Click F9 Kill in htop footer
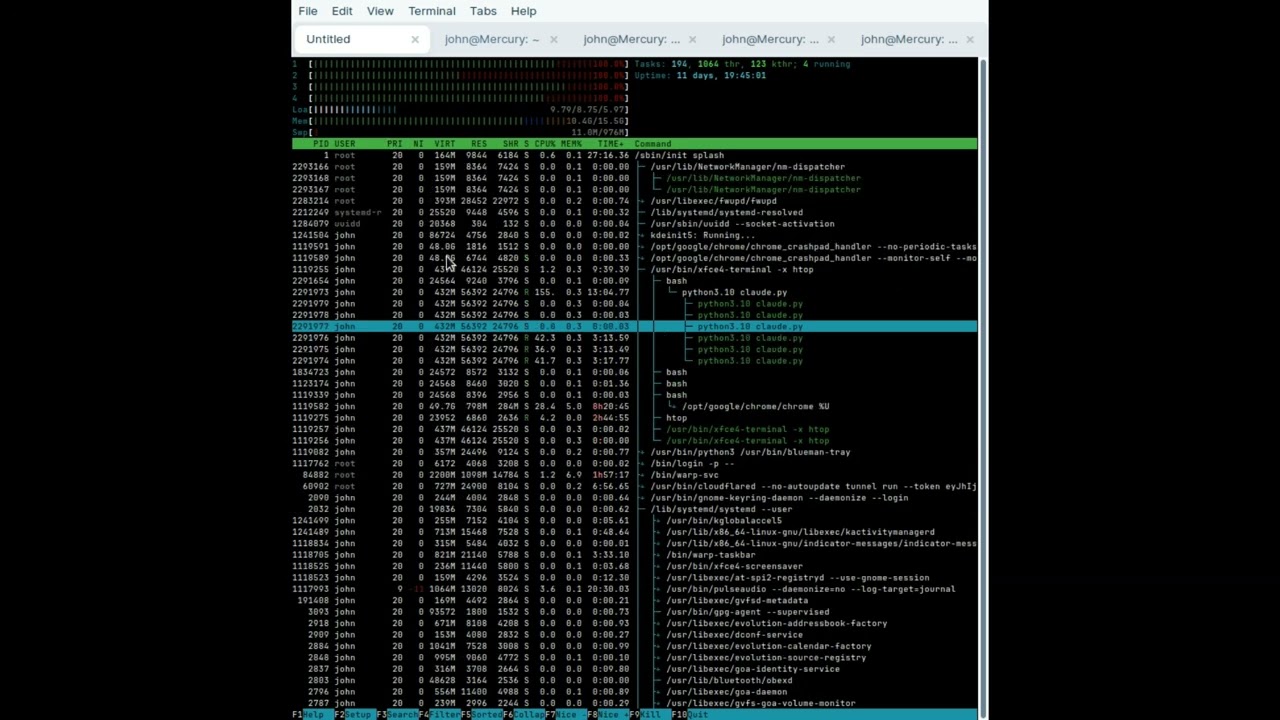 click(x=649, y=714)
